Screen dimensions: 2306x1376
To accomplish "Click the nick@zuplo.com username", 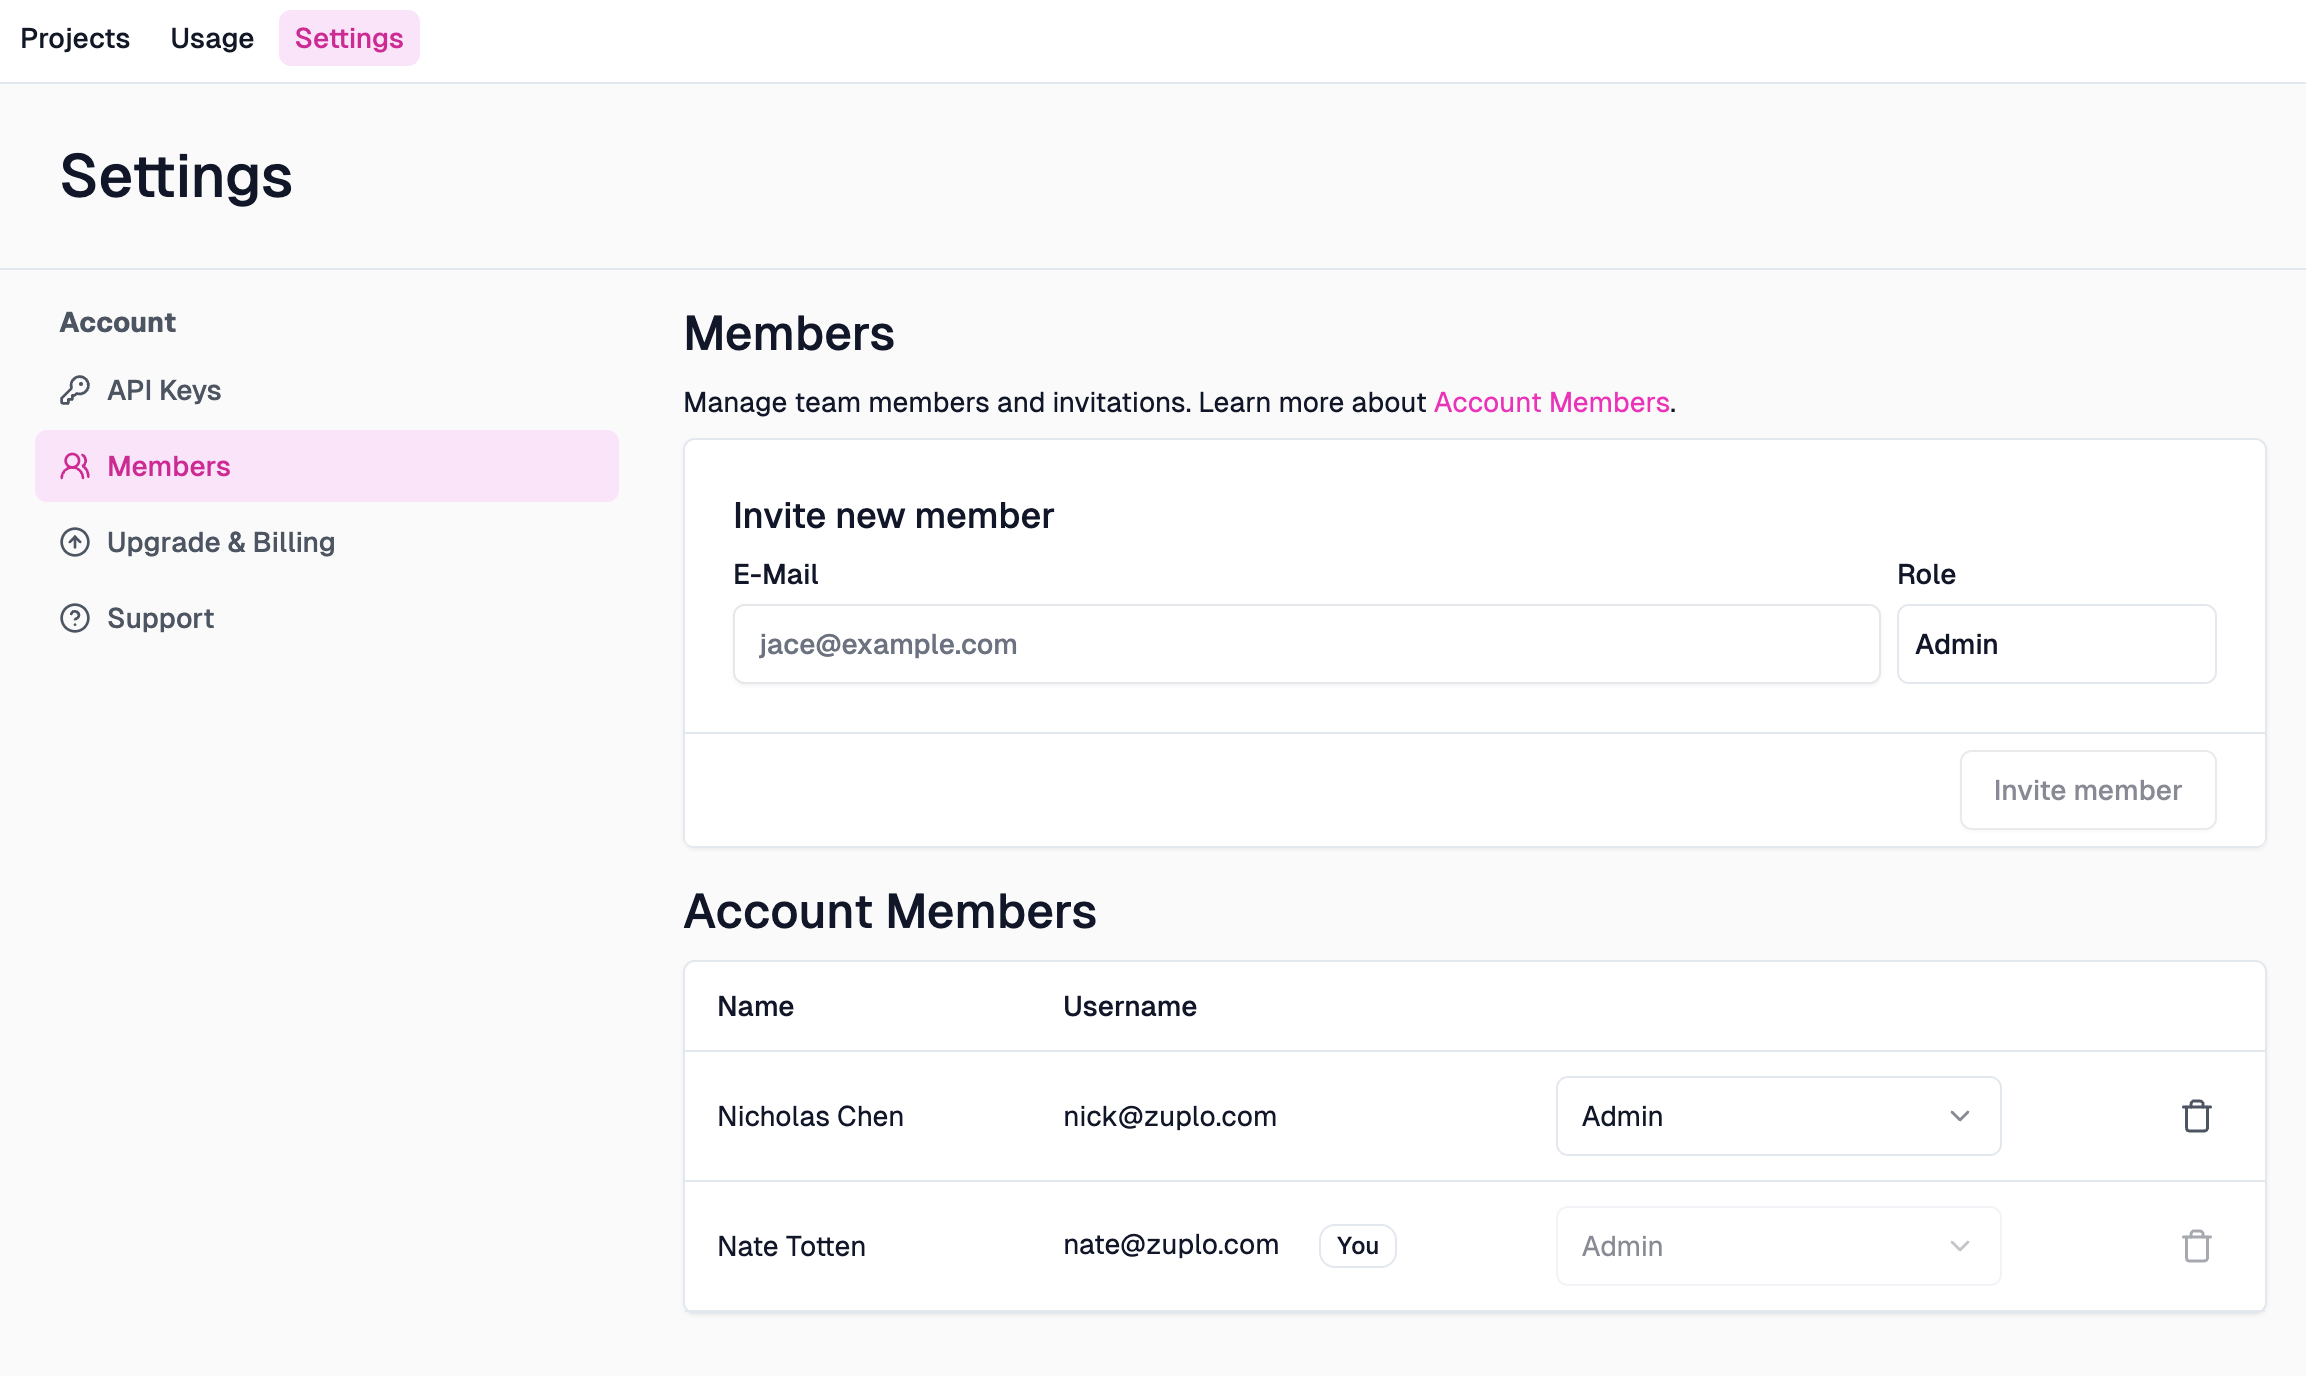I will [1170, 1116].
